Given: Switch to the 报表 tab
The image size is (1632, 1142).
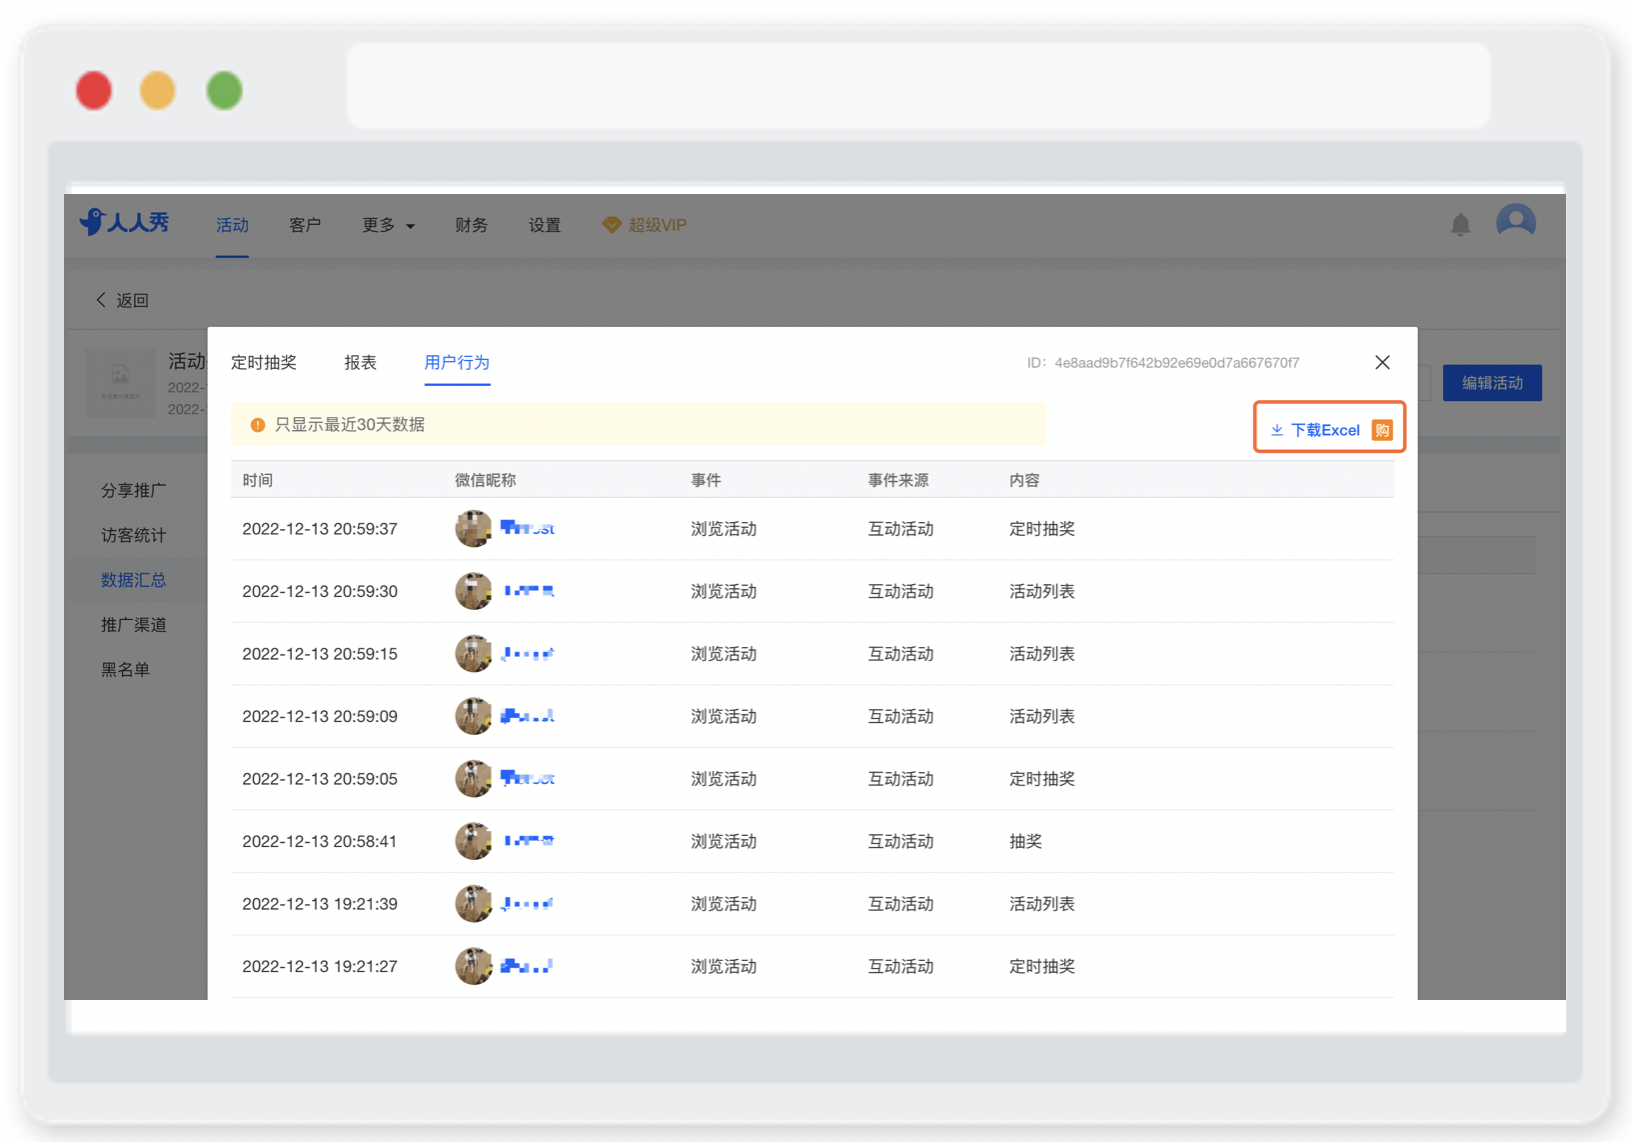Looking at the screenshot, I should 360,362.
